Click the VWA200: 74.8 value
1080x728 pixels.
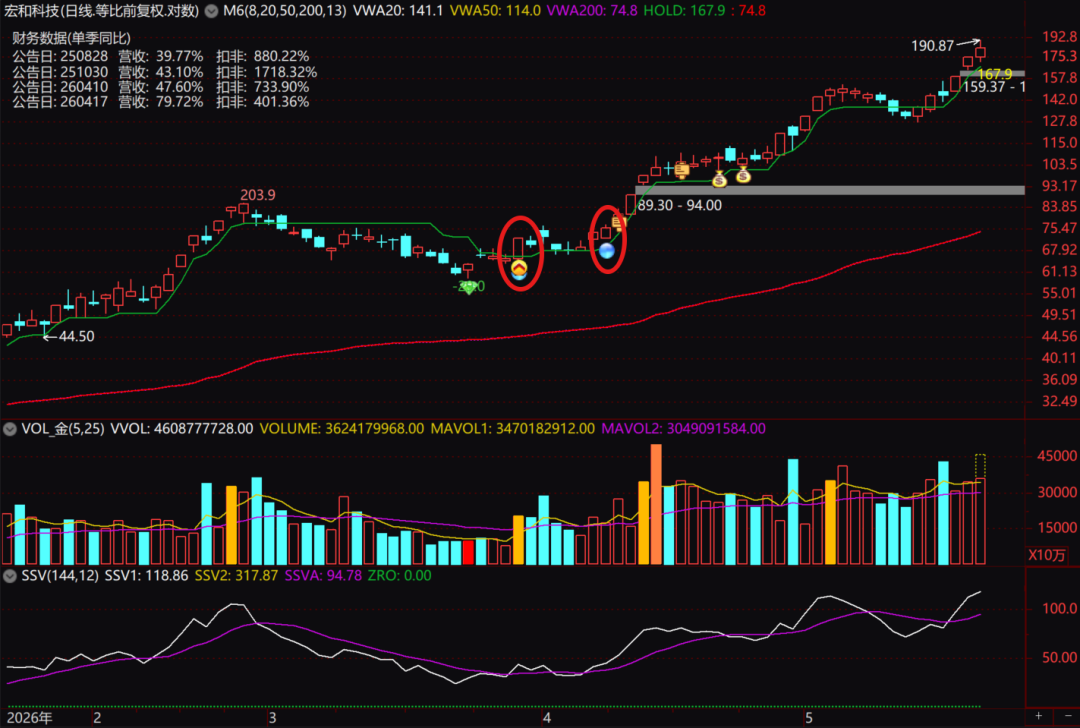pos(592,11)
